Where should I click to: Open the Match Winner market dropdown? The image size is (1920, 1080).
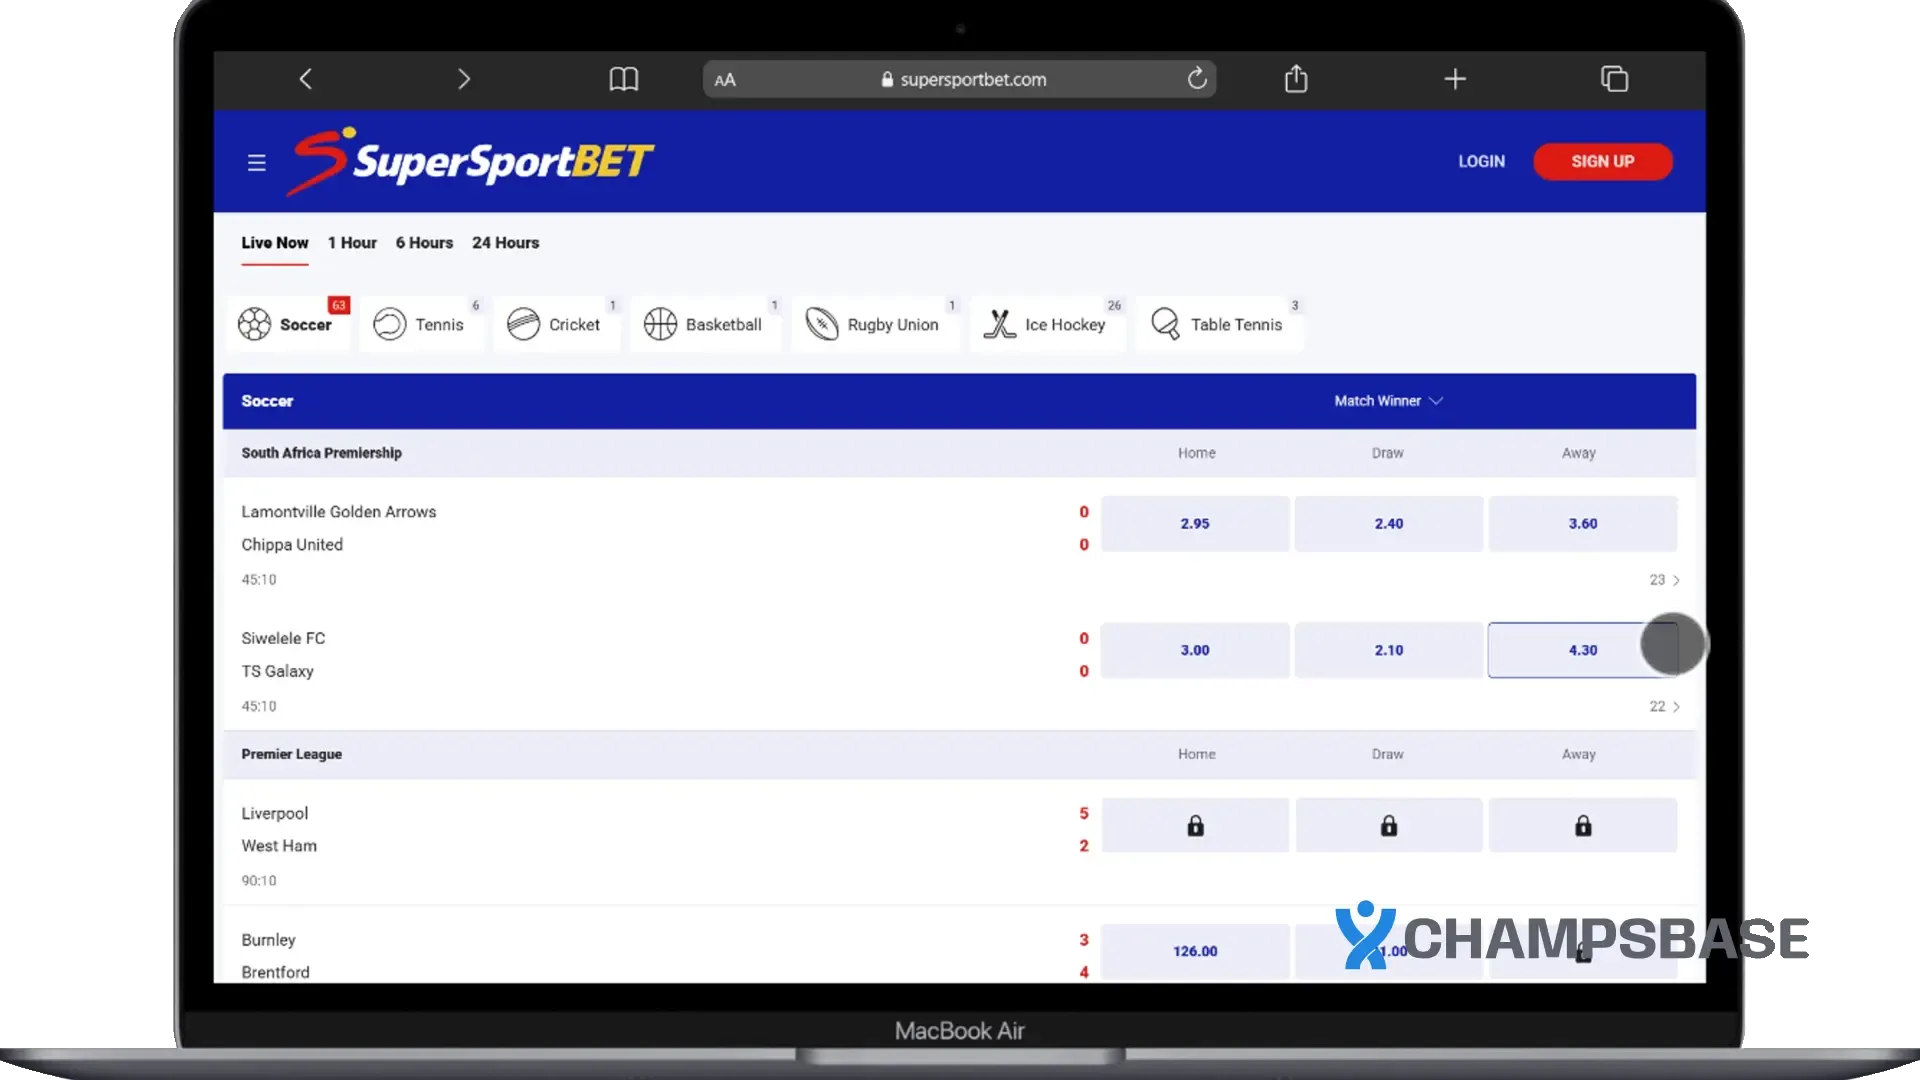pos(1388,400)
